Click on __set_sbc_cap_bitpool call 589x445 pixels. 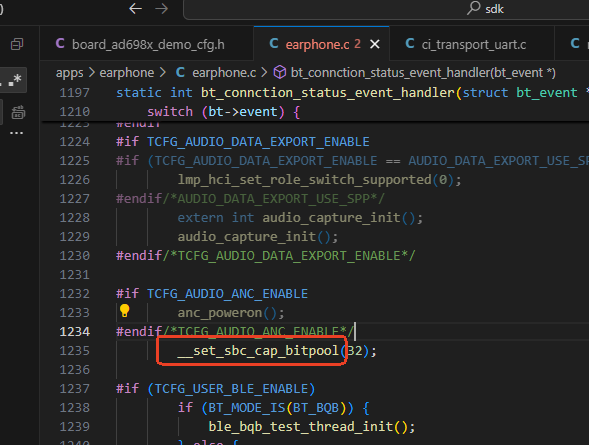coord(258,351)
